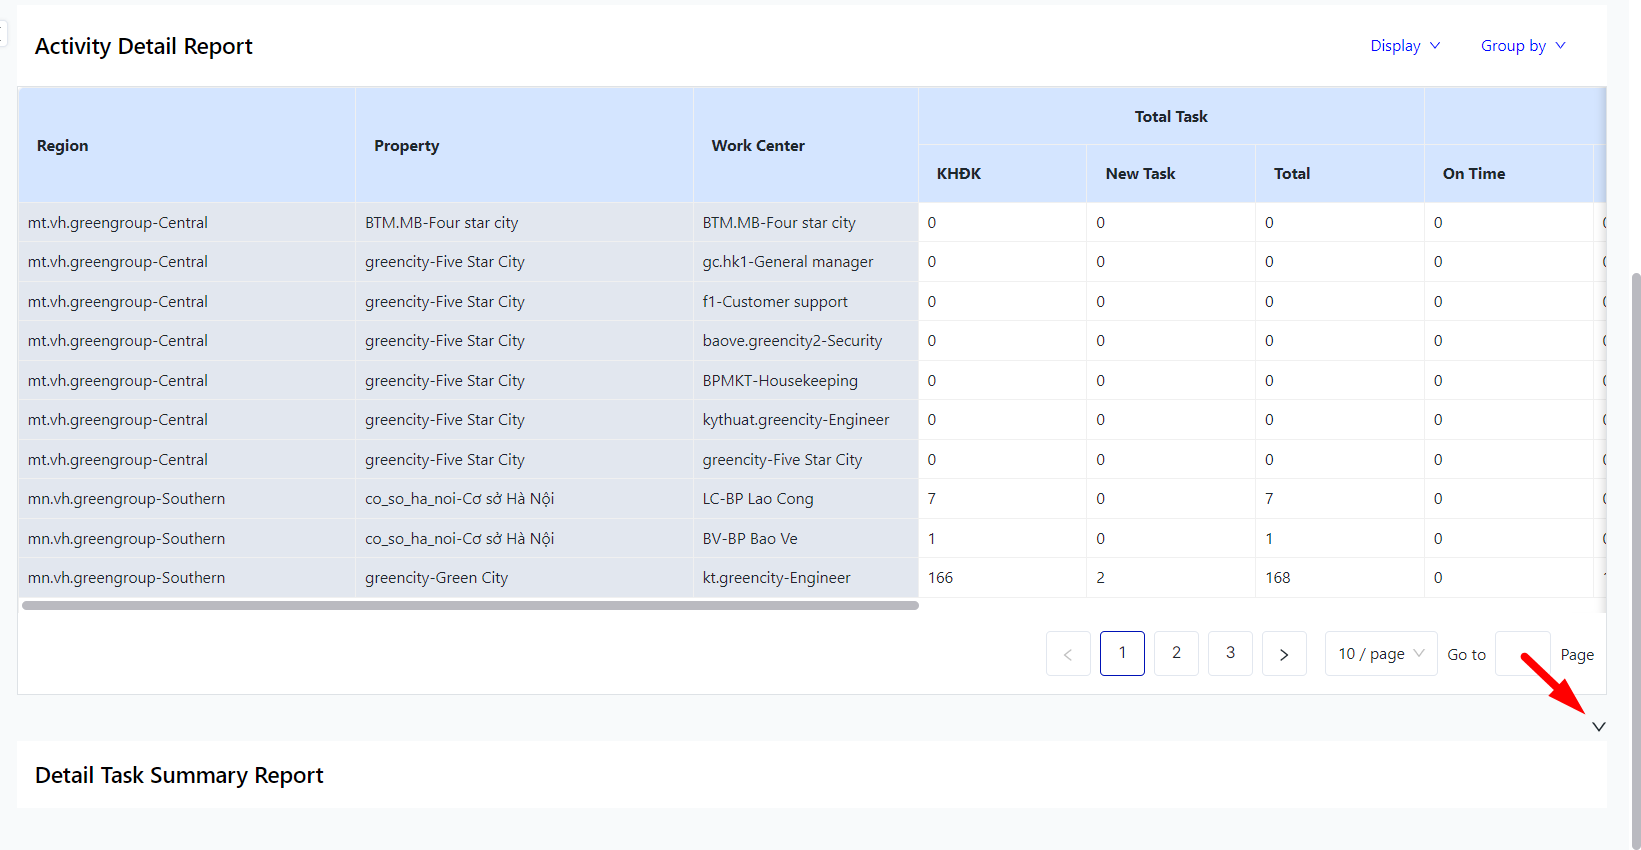Click the next page arrow icon

(1284, 654)
